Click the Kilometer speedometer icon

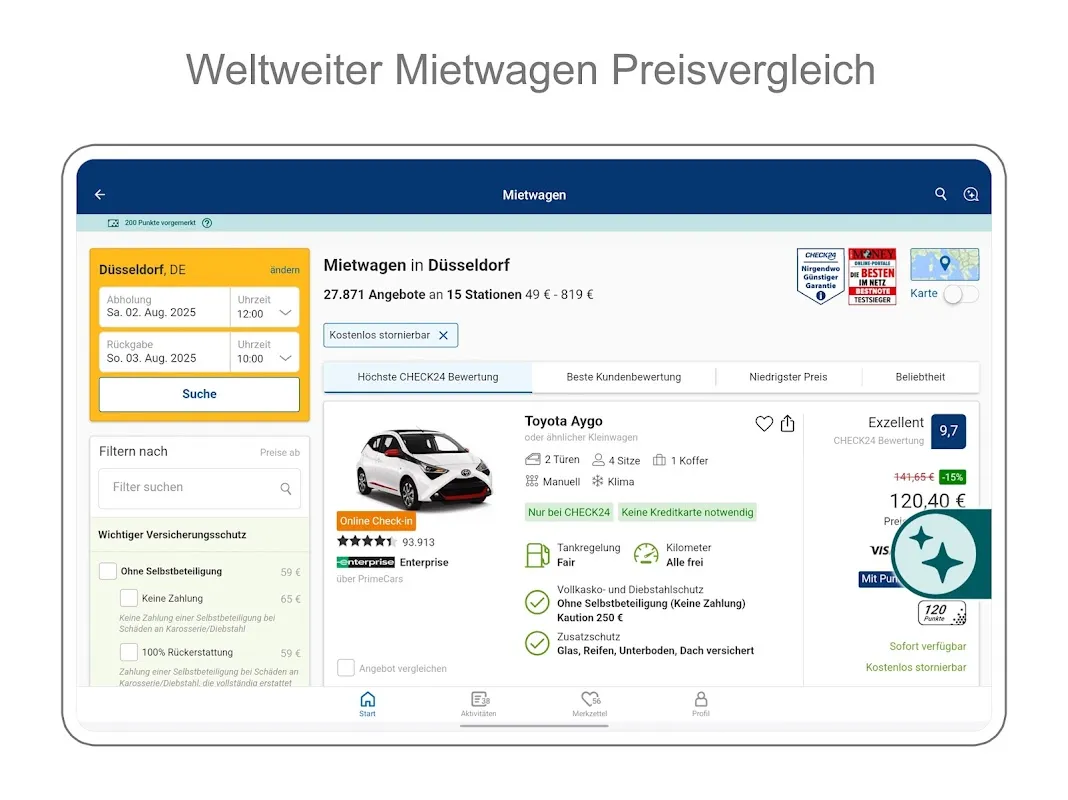[x=646, y=554]
